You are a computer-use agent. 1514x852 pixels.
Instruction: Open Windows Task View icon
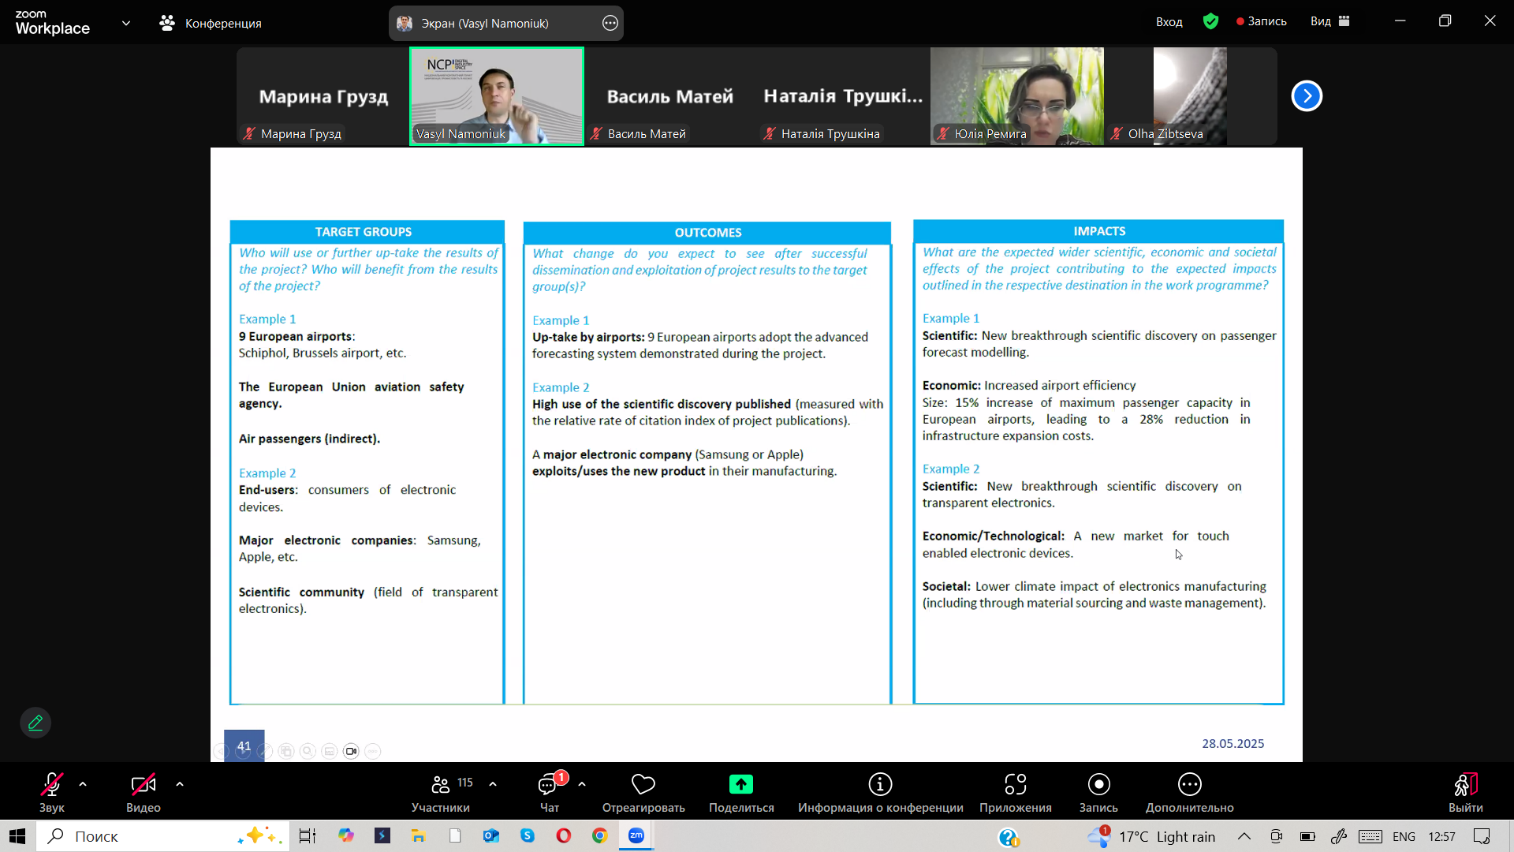[x=307, y=836]
